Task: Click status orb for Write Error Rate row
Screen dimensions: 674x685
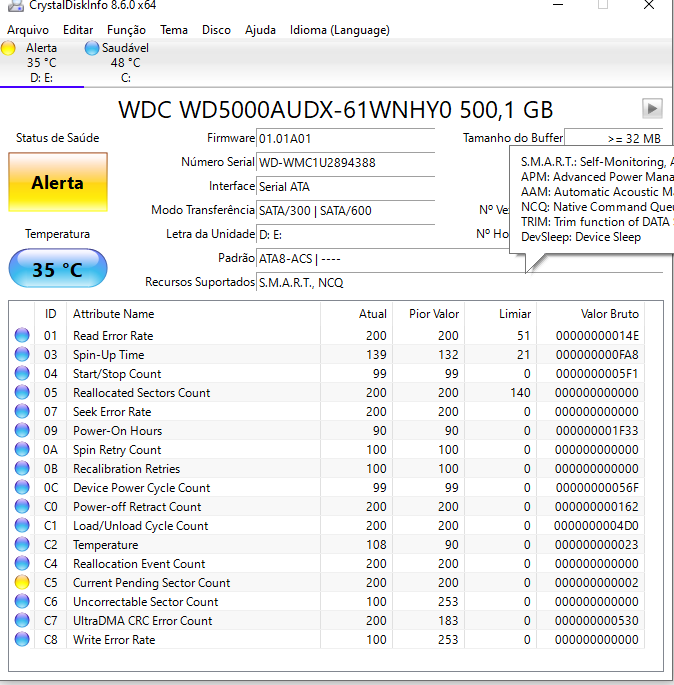Action: (22, 639)
